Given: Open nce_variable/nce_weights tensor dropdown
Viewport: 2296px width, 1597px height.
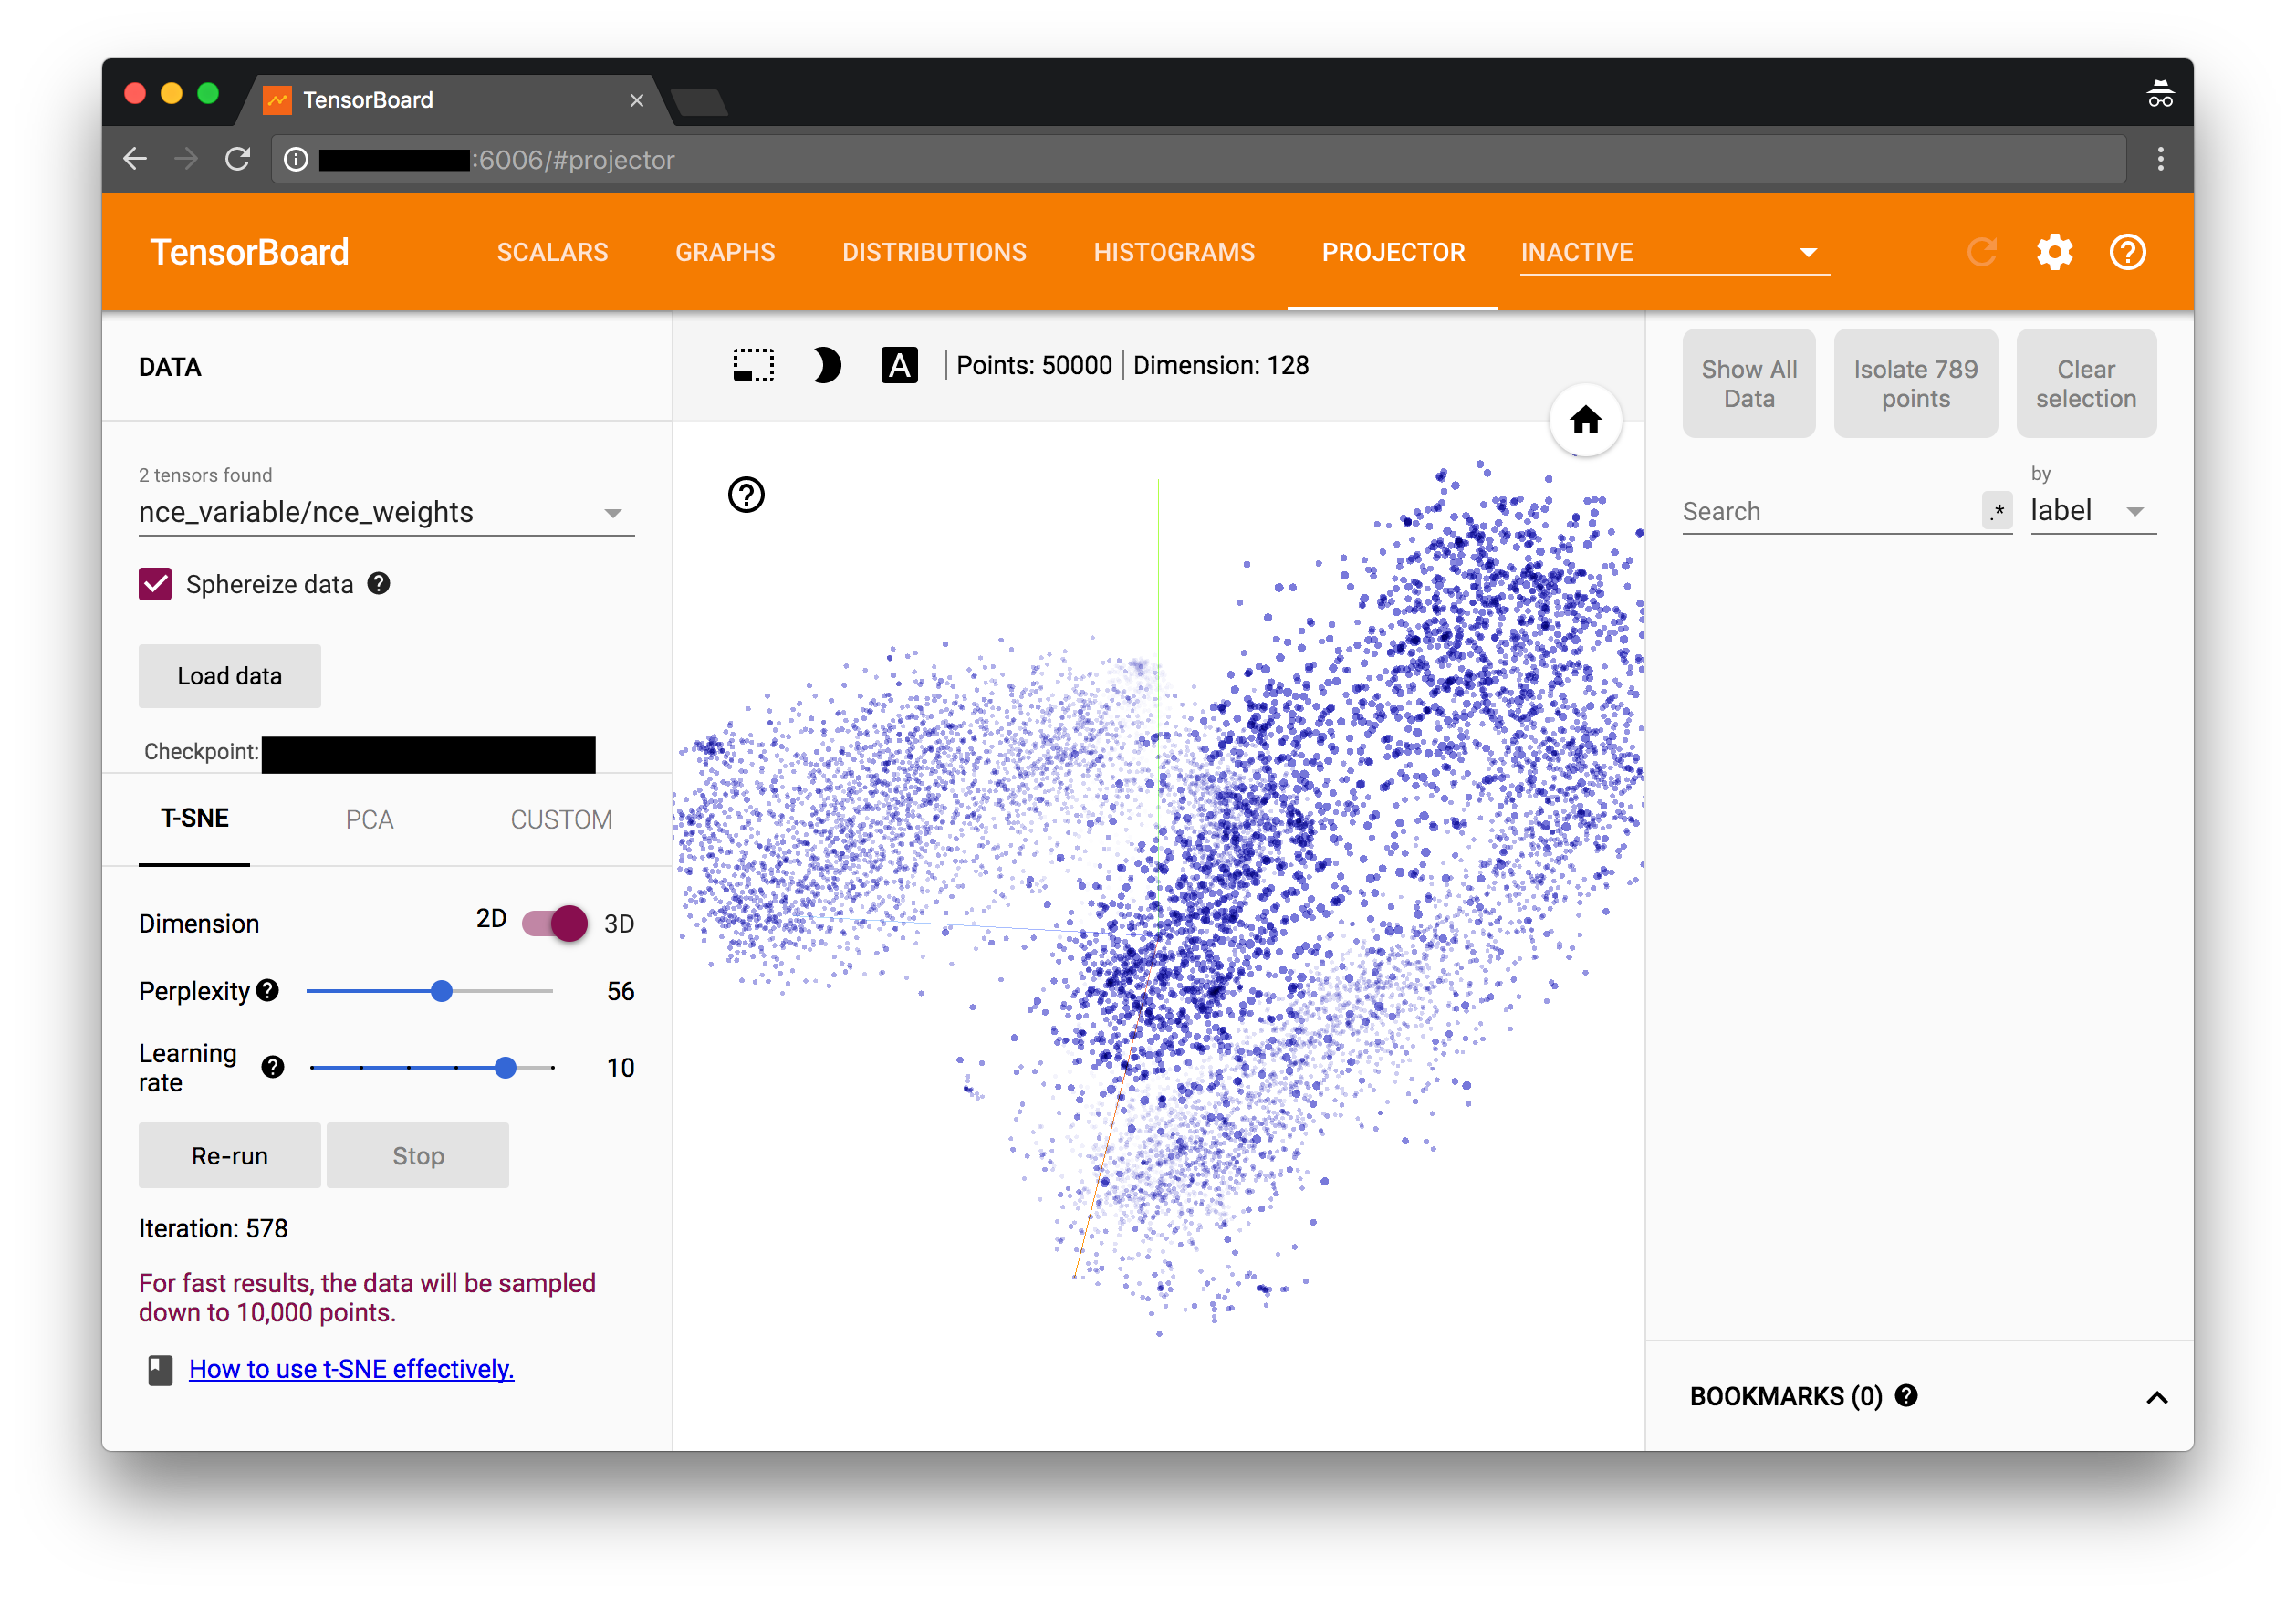Looking at the screenshot, I should [x=386, y=512].
